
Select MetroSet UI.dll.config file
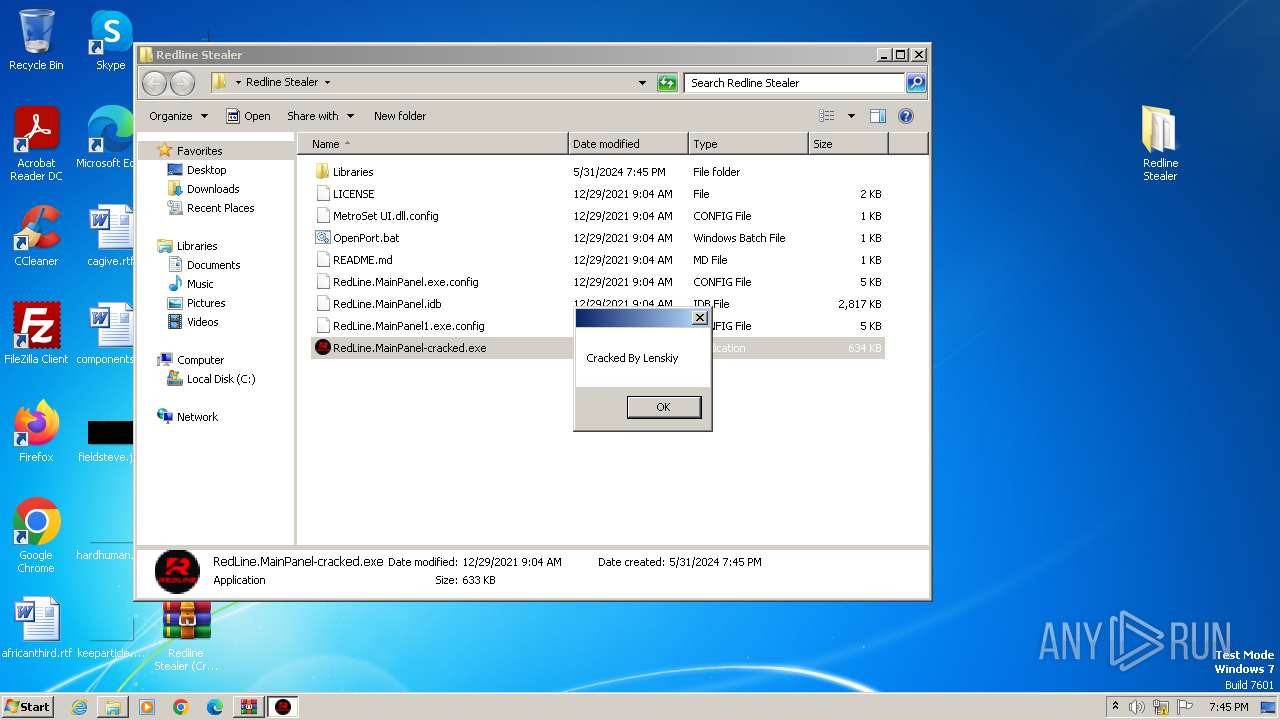[x=386, y=216]
